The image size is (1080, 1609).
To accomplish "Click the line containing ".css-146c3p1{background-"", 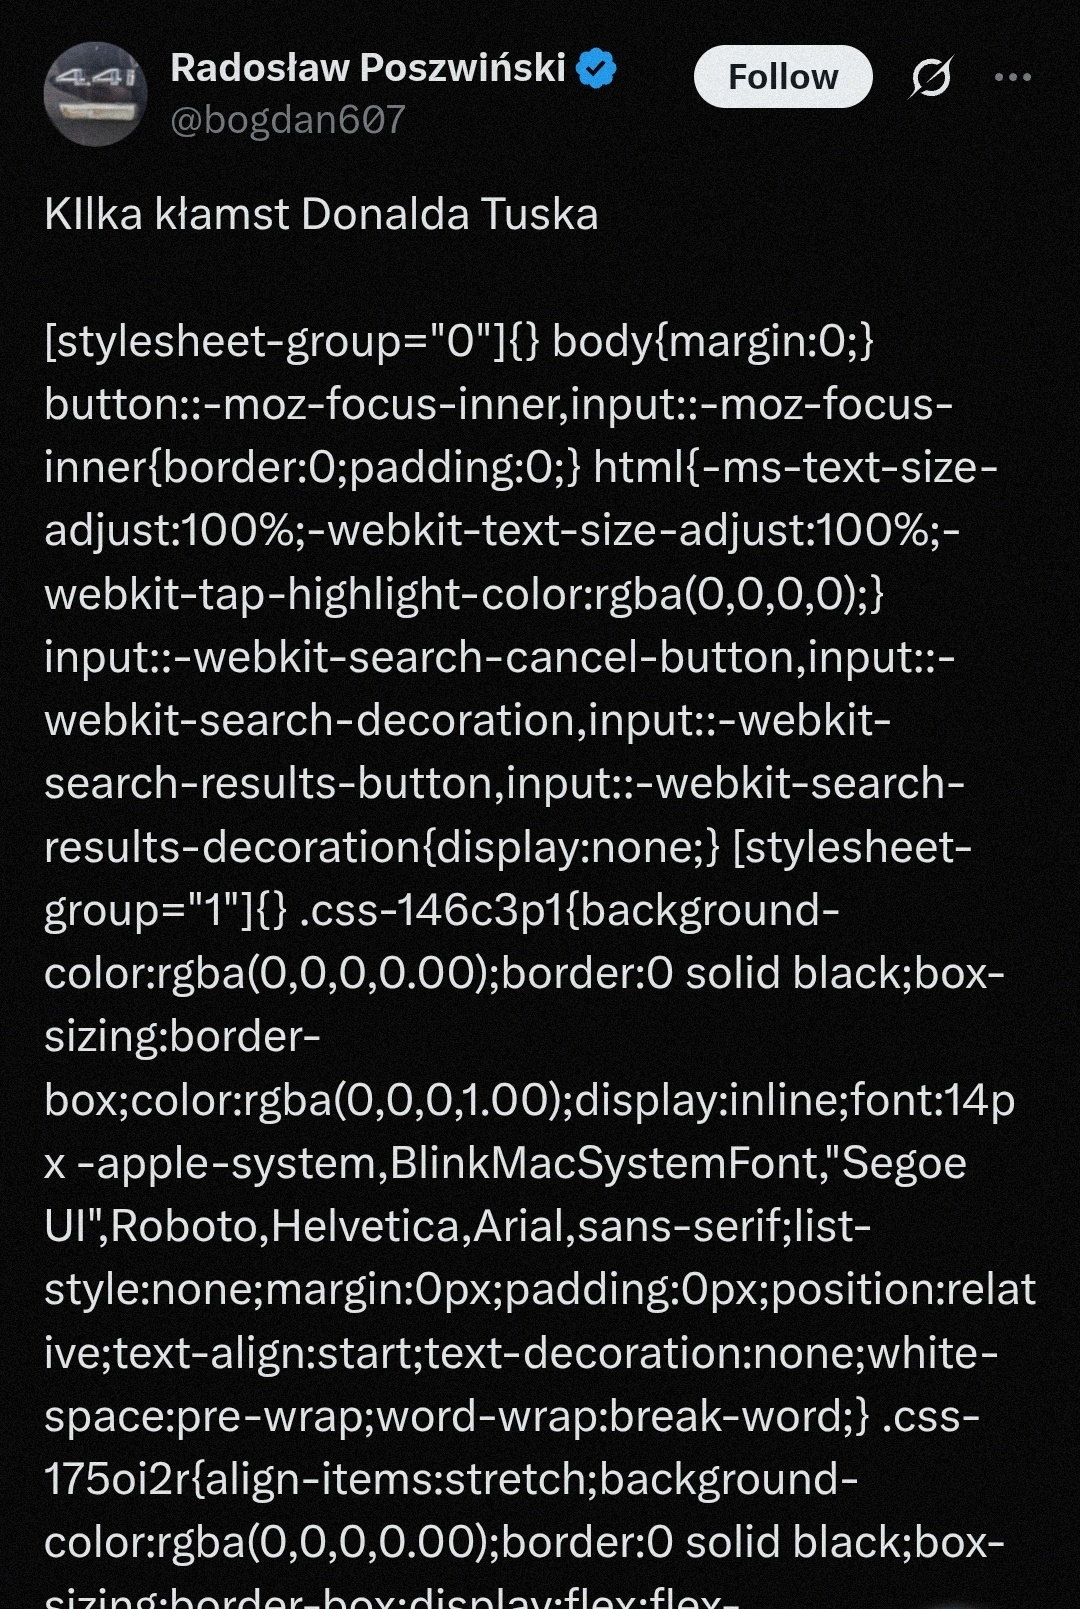I will pos(441,911).
